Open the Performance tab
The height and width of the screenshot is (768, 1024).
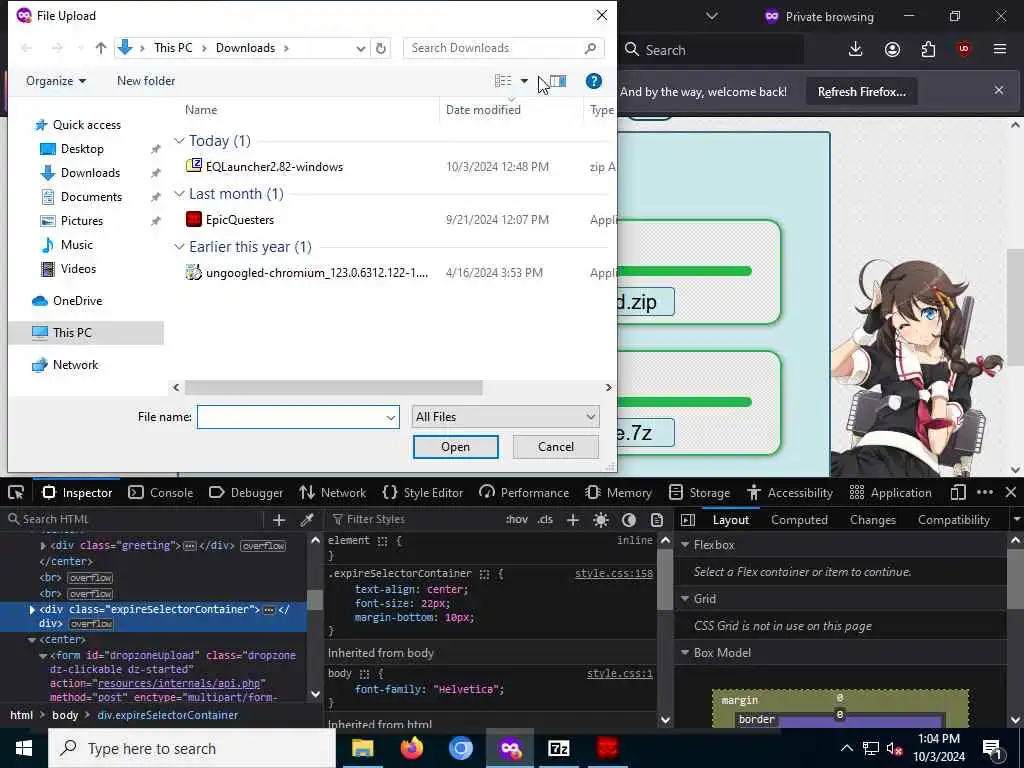pyautogui.click(x=524, y=492)
